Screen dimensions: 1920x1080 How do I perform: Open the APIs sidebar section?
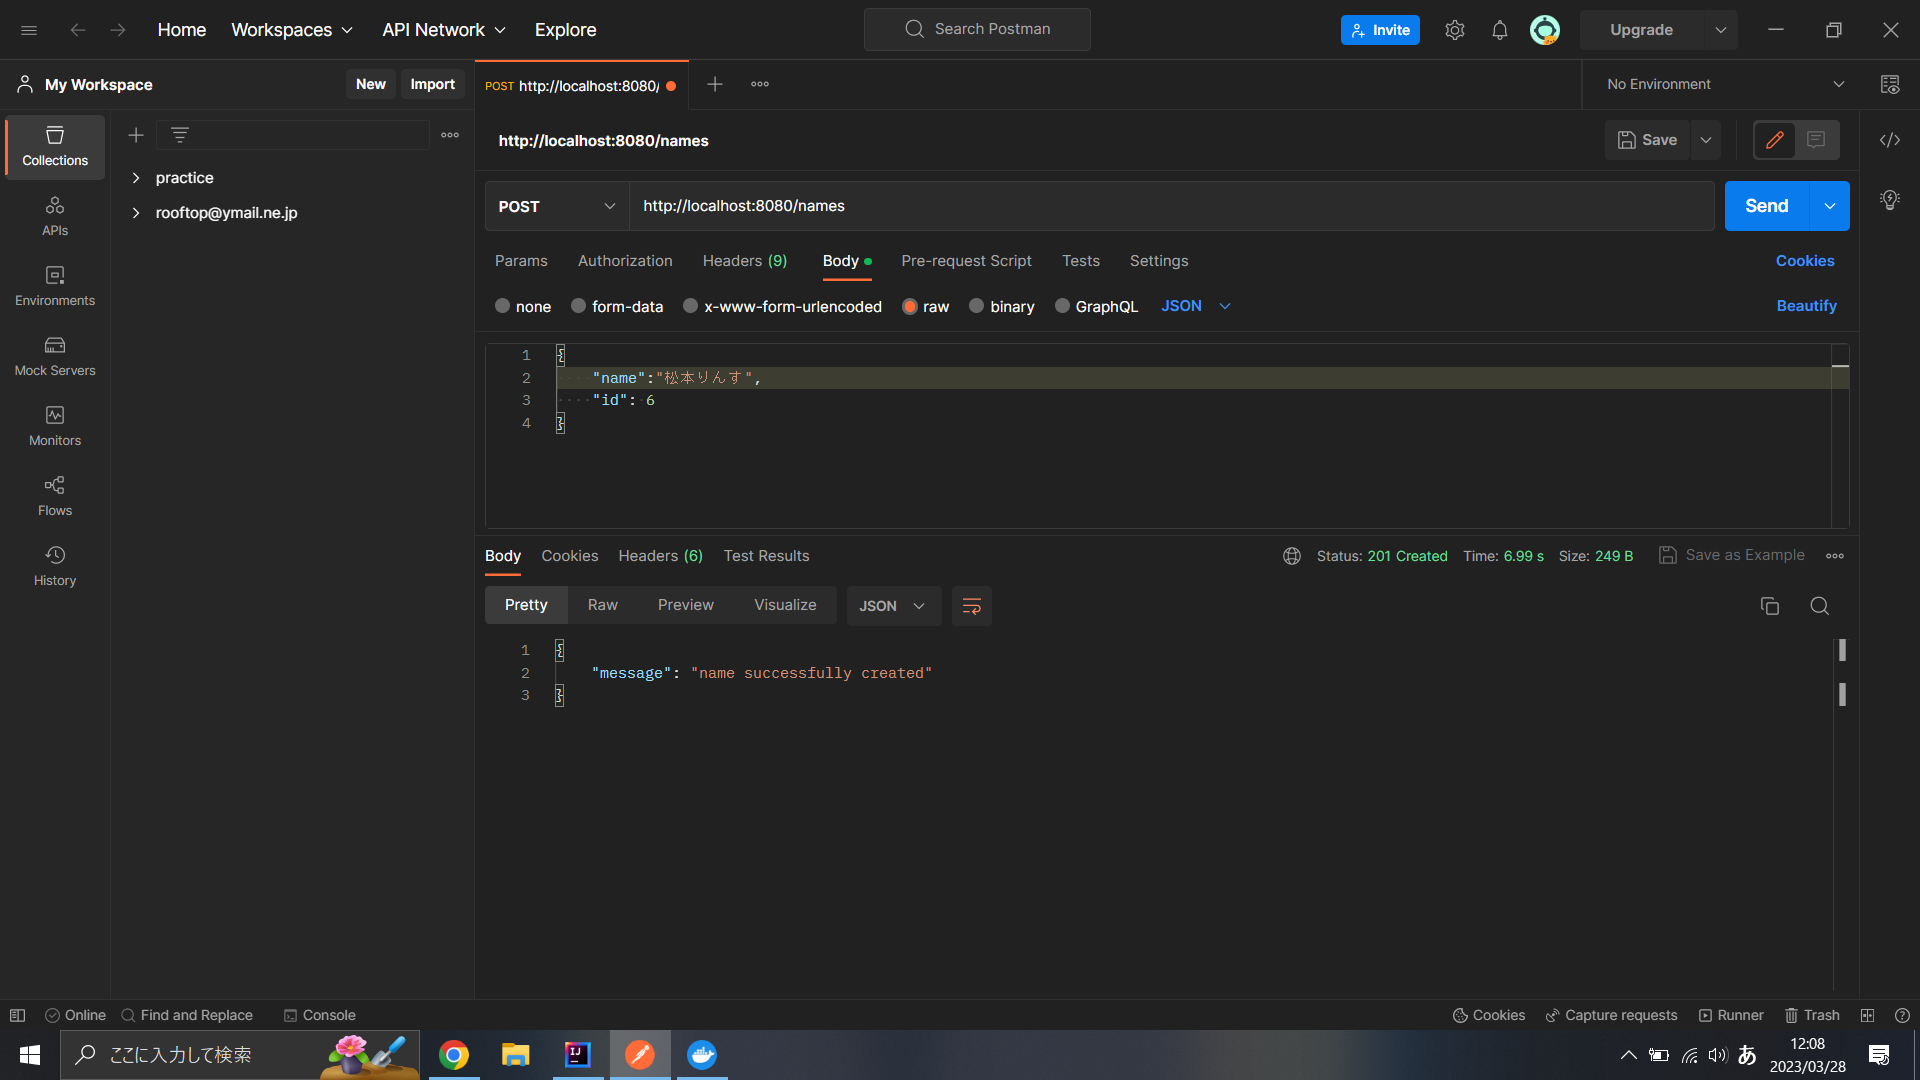tap(55, 216)
